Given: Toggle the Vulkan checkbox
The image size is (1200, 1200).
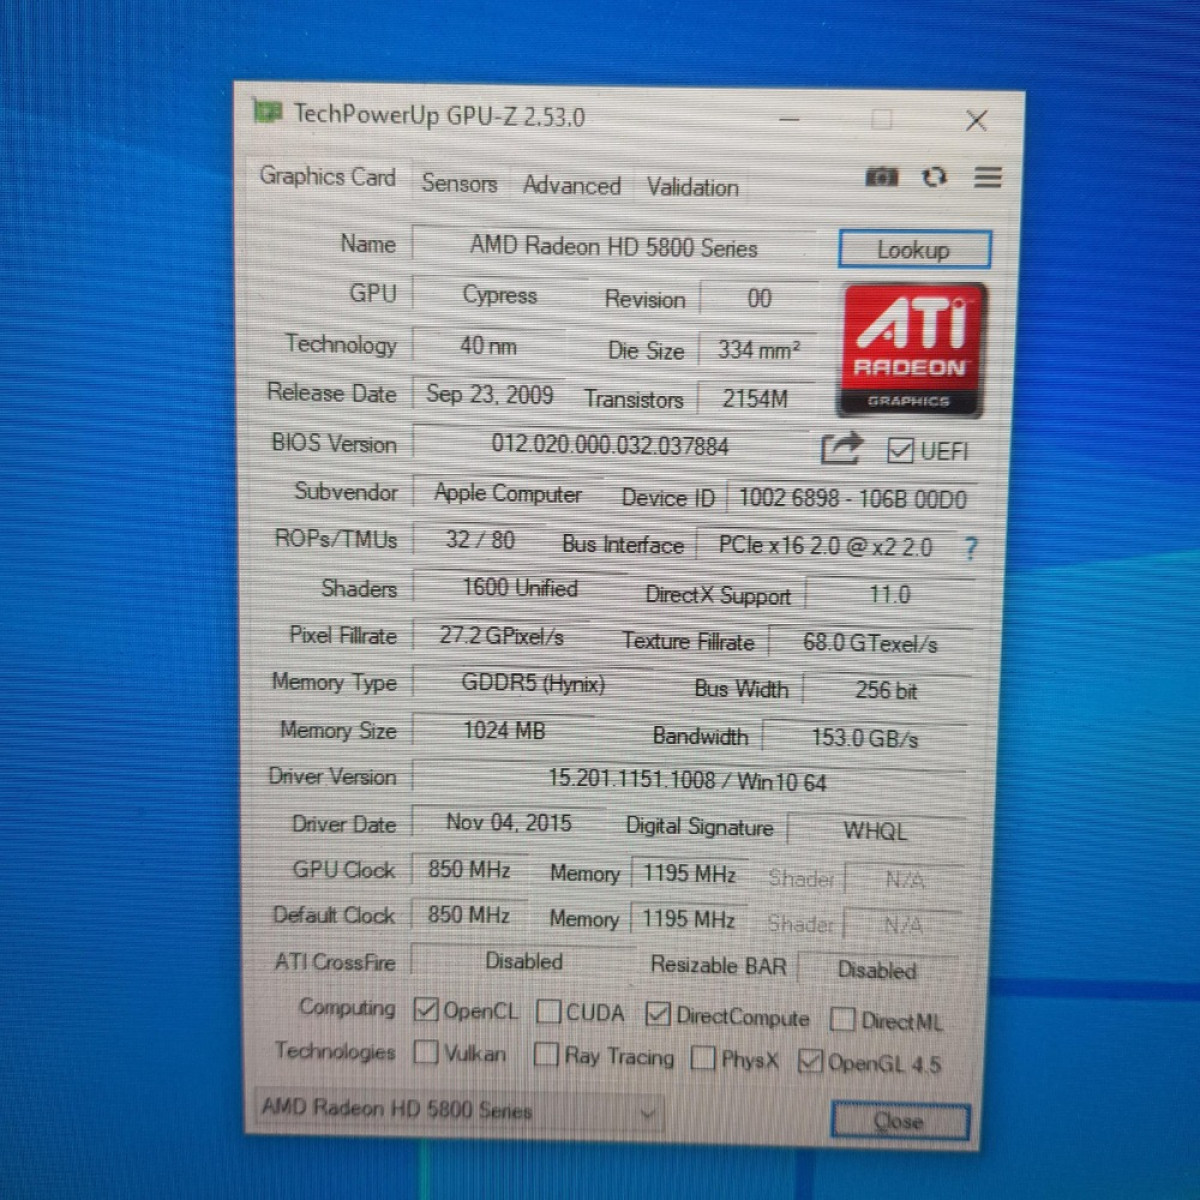Looking at the screenshot, I should (x=426, y=1052).
